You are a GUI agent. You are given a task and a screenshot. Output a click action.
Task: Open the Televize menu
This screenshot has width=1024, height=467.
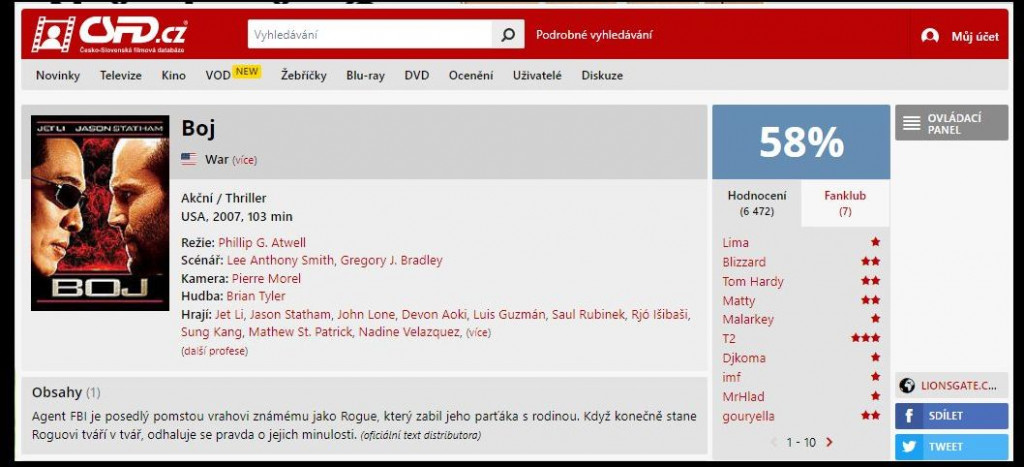pos(121,75)
